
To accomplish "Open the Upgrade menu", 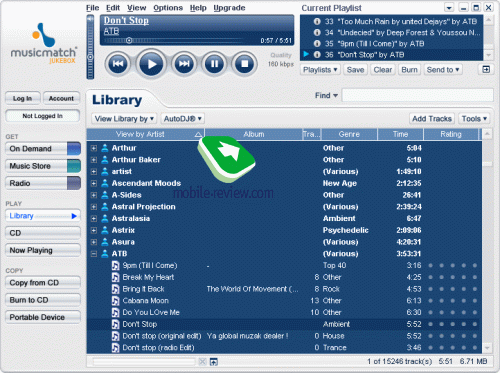I will 229,8.
